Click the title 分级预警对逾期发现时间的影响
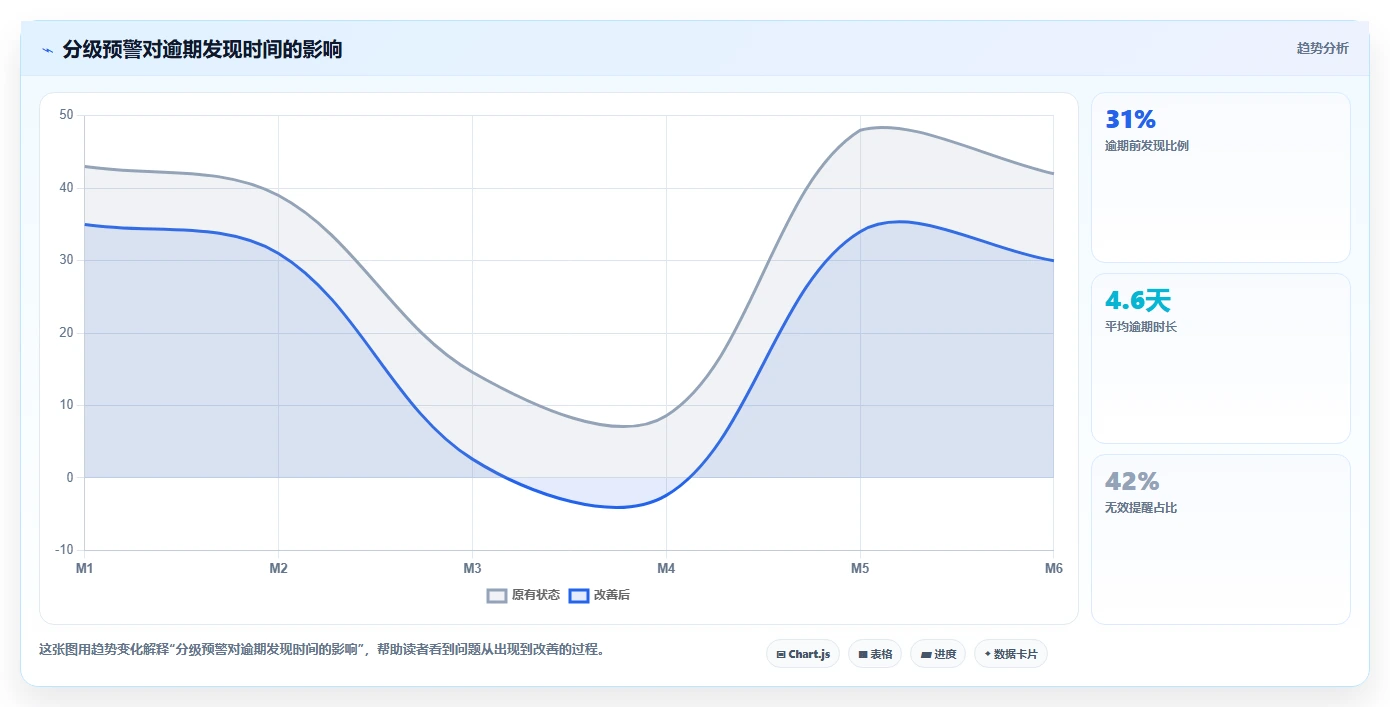This screenshot has width=1390, height=707. [202, 49]
